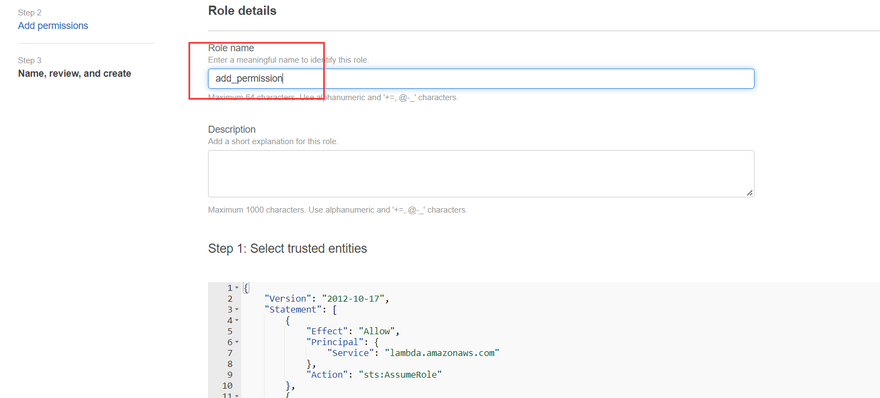
Task: Click the "Action" key on line 9
Action: (327, 374)
